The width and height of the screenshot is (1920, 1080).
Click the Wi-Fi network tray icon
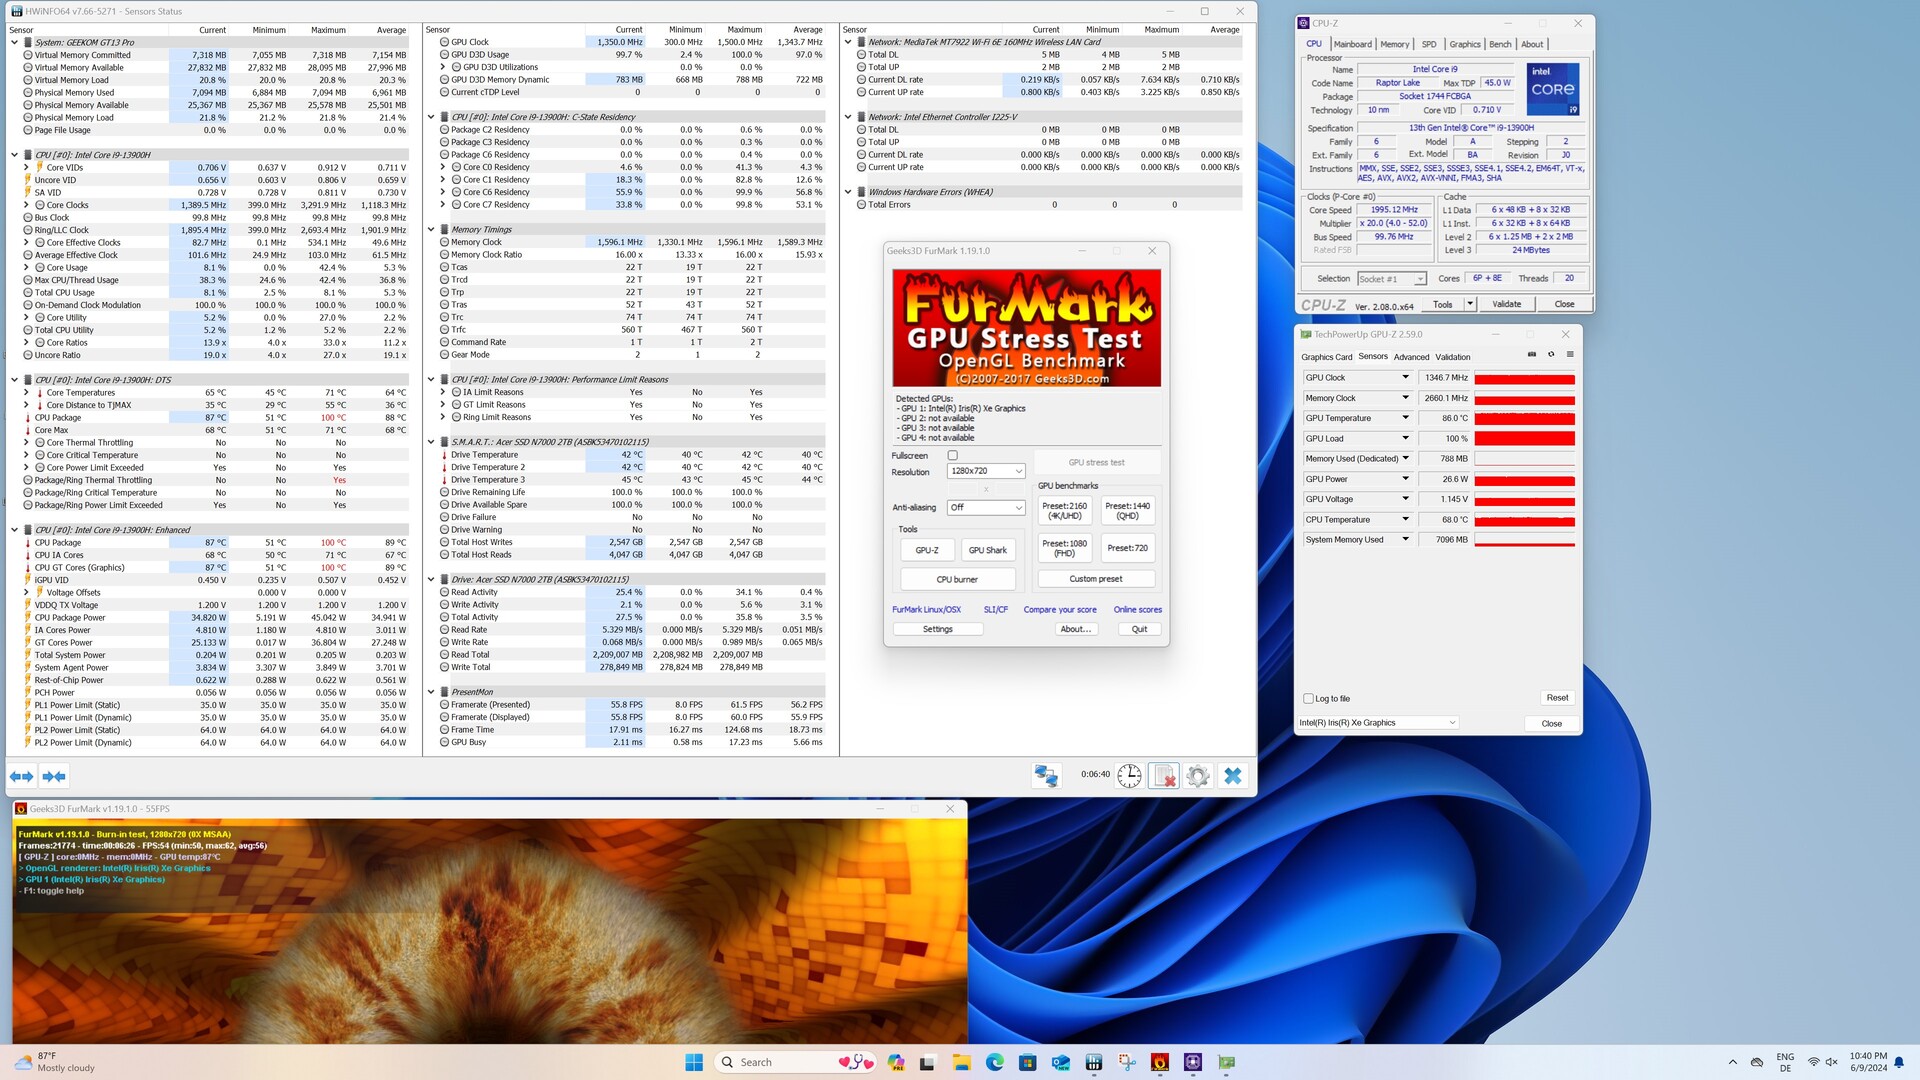pyautogui.click(x=1813, y=1062)
